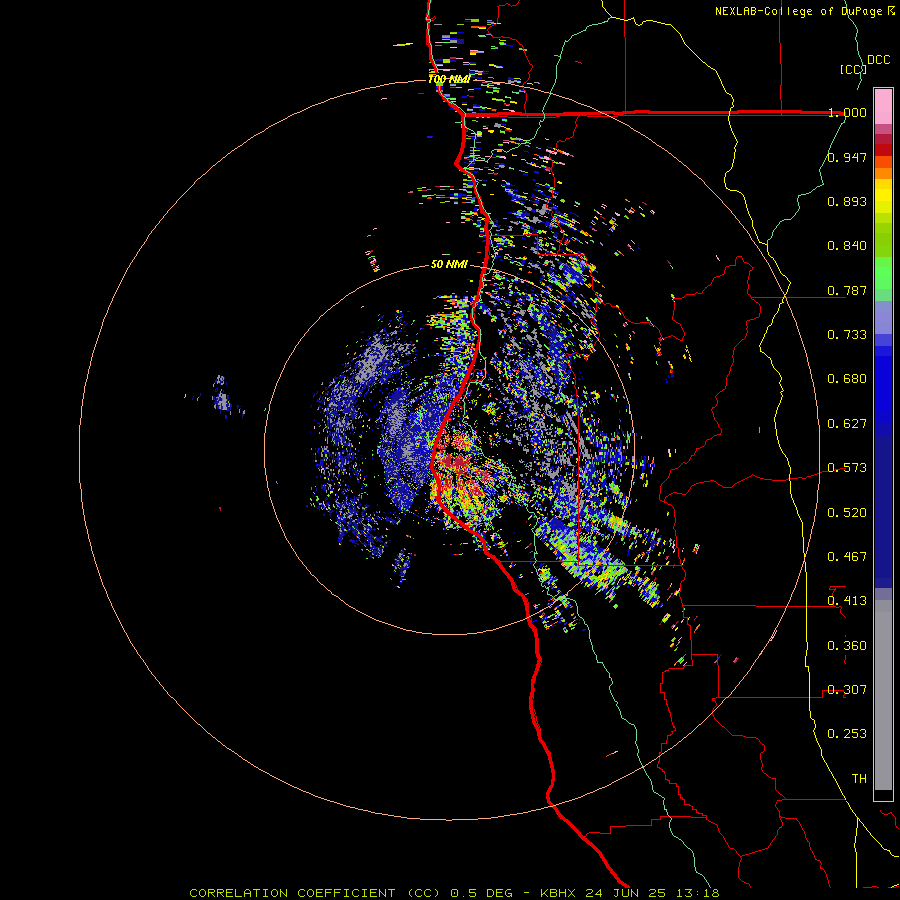Image resolution: width=900 pixels, height=900 pixels.
Task: Pick the dark red band of the color bar
Action: [x=883, y=149]
